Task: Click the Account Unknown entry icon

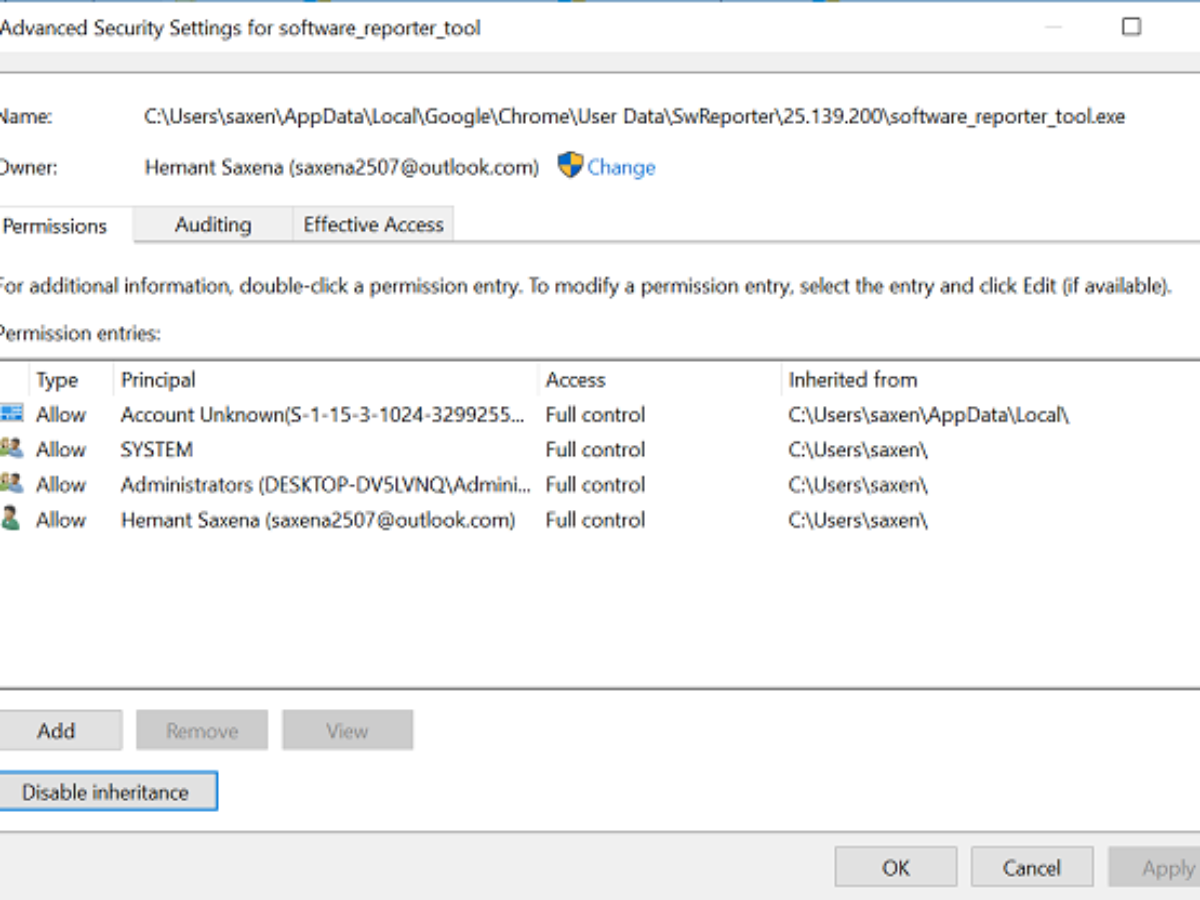Action: pyautogui.click(x=11, y=414)
